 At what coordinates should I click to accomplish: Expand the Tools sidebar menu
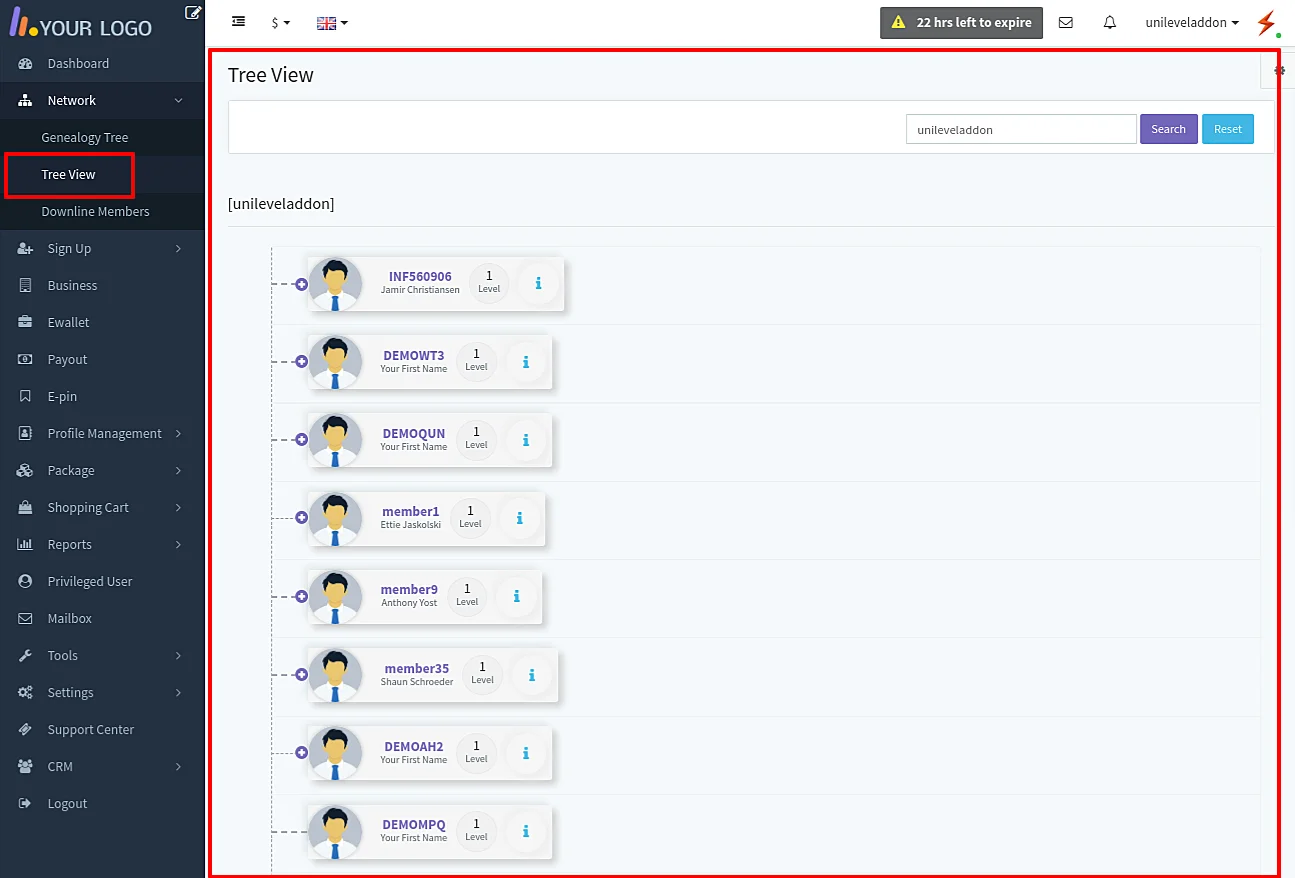[x=102, y=655]
